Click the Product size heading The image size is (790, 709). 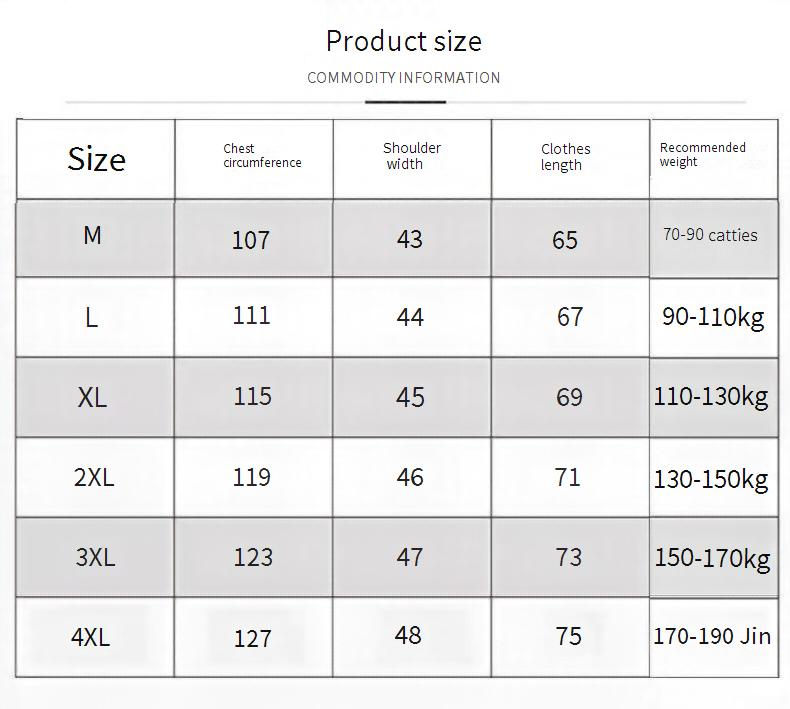[x=403, y=41]
